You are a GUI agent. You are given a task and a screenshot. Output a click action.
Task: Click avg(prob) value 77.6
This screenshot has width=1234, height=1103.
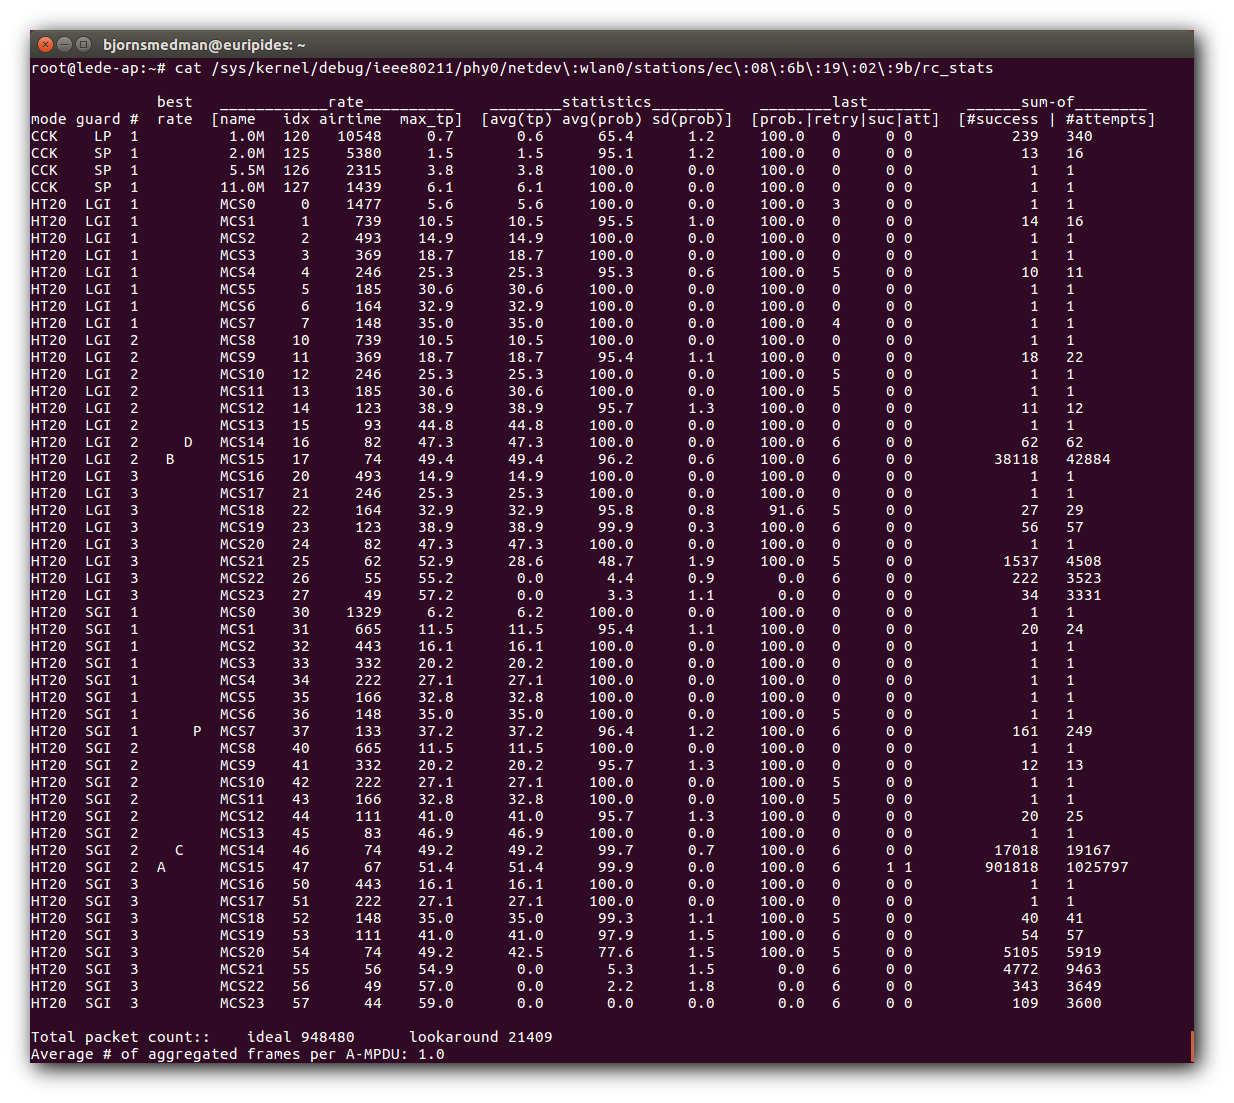[616, 952]
